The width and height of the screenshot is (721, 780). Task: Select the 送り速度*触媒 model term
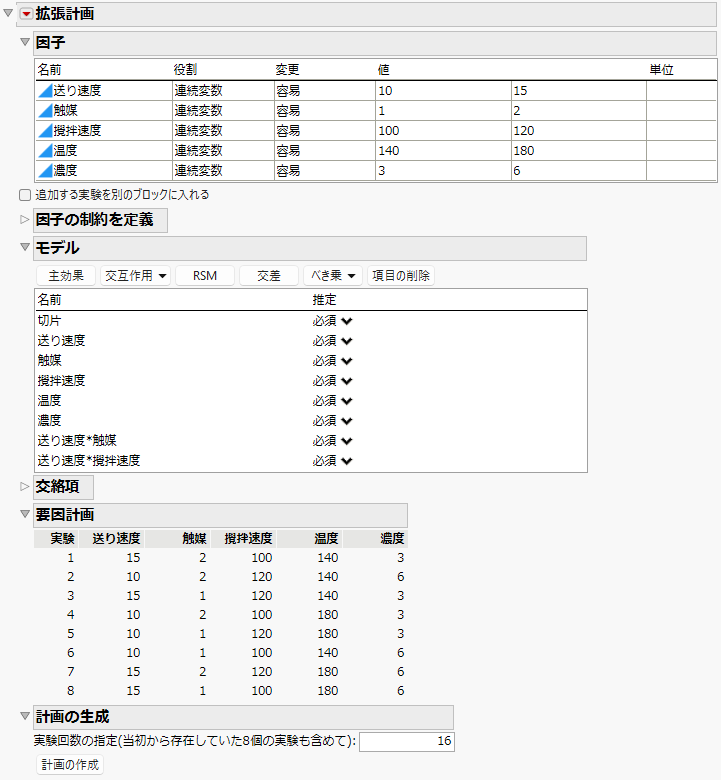pos(77,441)
